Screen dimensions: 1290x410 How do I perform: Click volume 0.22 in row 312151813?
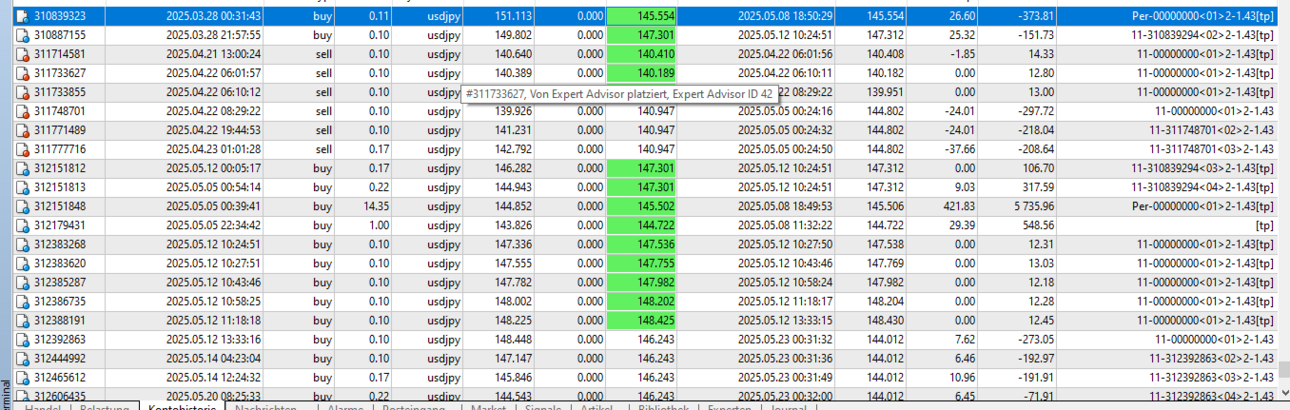tap(377, 188)
